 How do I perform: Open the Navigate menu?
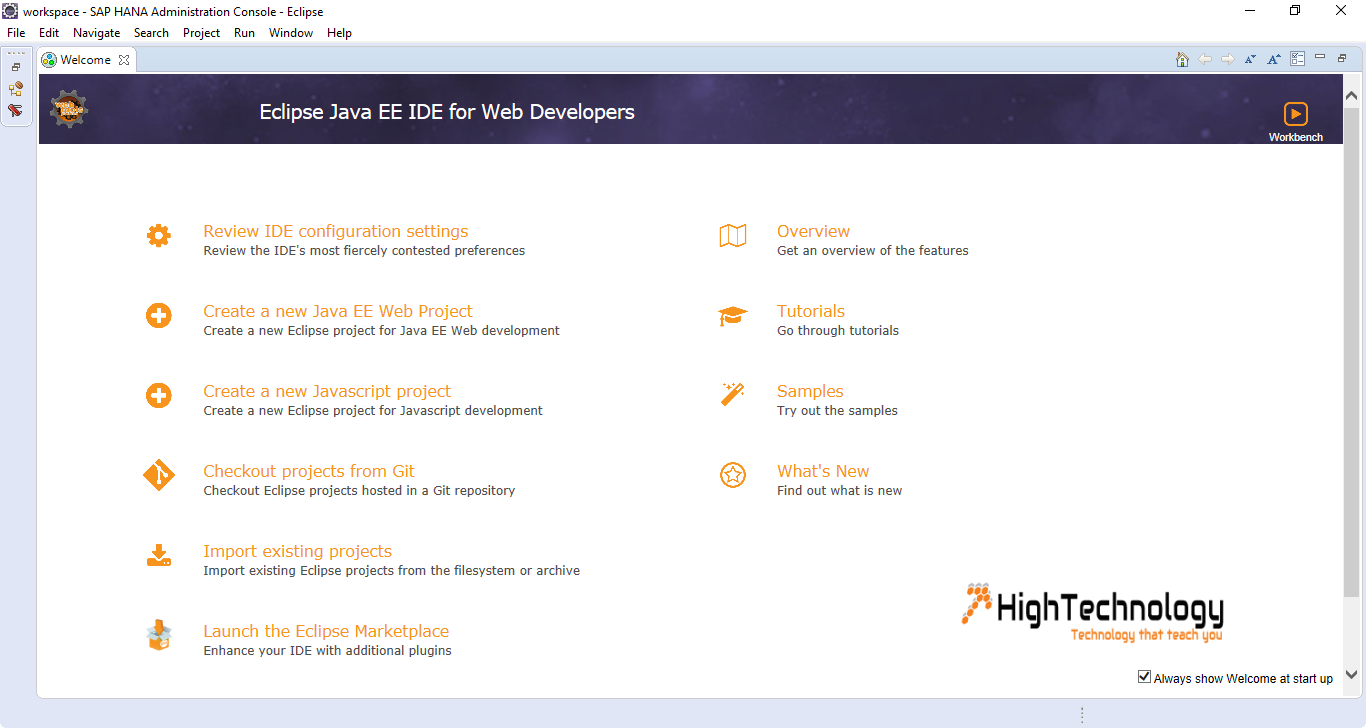96,33
